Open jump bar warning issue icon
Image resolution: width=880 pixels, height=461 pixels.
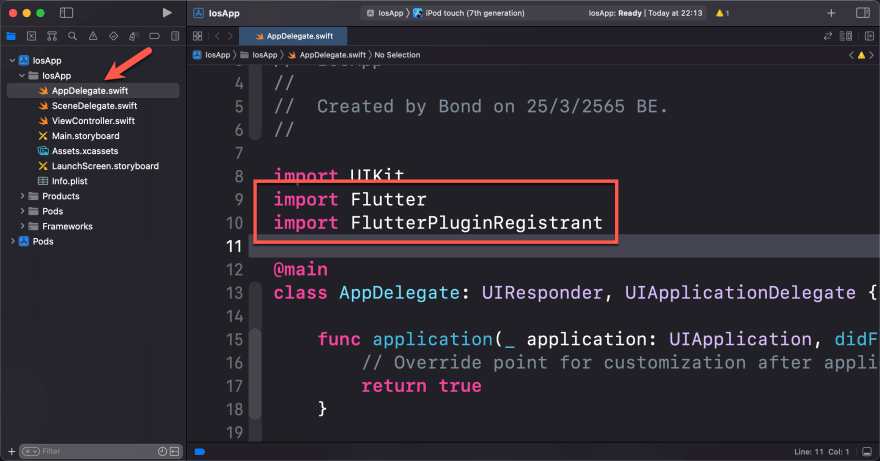point(861,55)
